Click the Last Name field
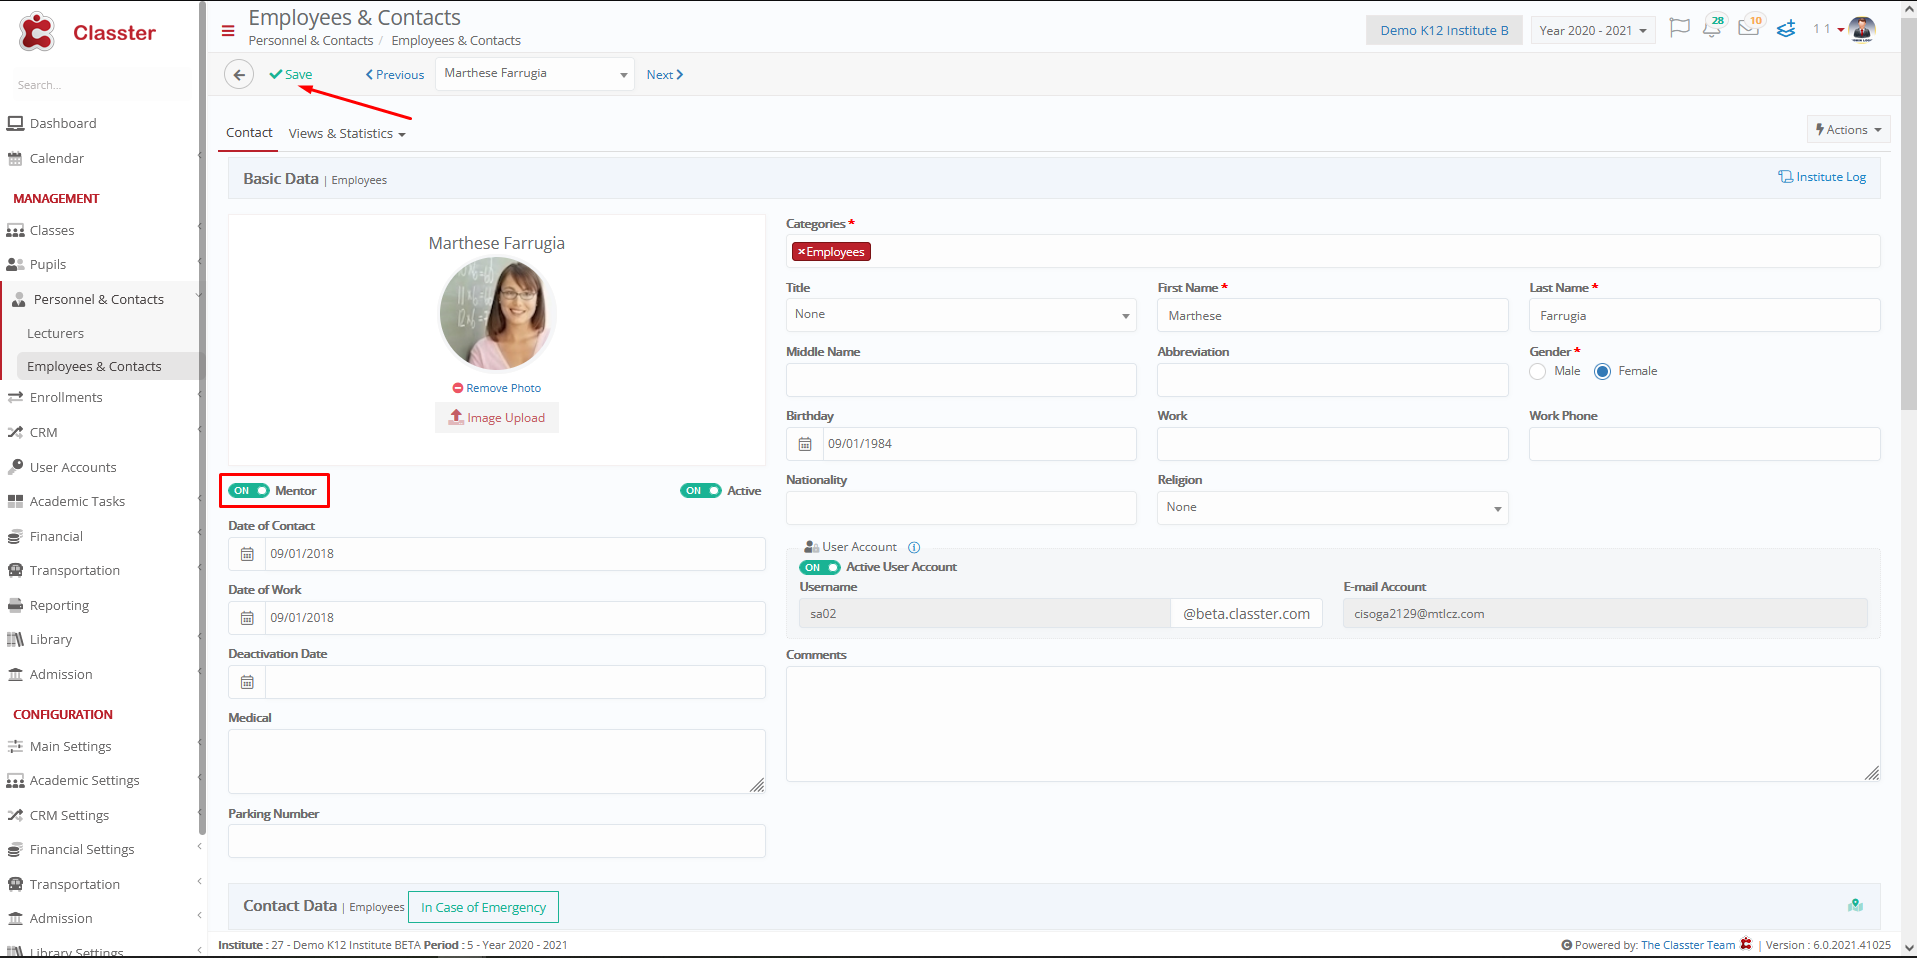Screen dimensions: 1917x958 tap(1704, 316)
